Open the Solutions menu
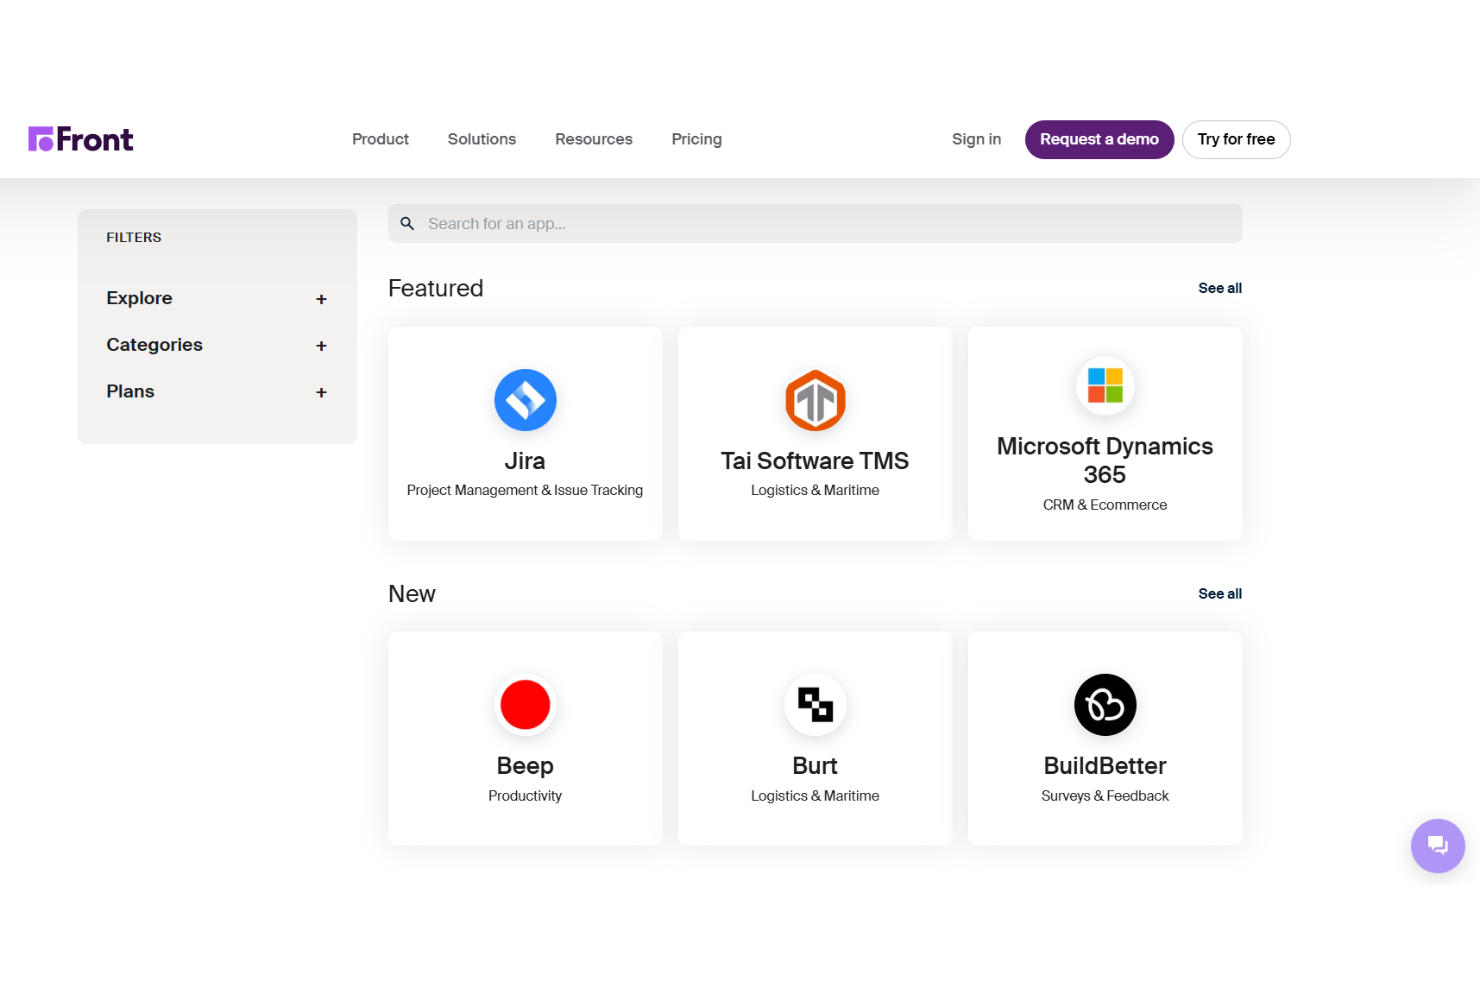1480x987 pixels. click(481, 139)
